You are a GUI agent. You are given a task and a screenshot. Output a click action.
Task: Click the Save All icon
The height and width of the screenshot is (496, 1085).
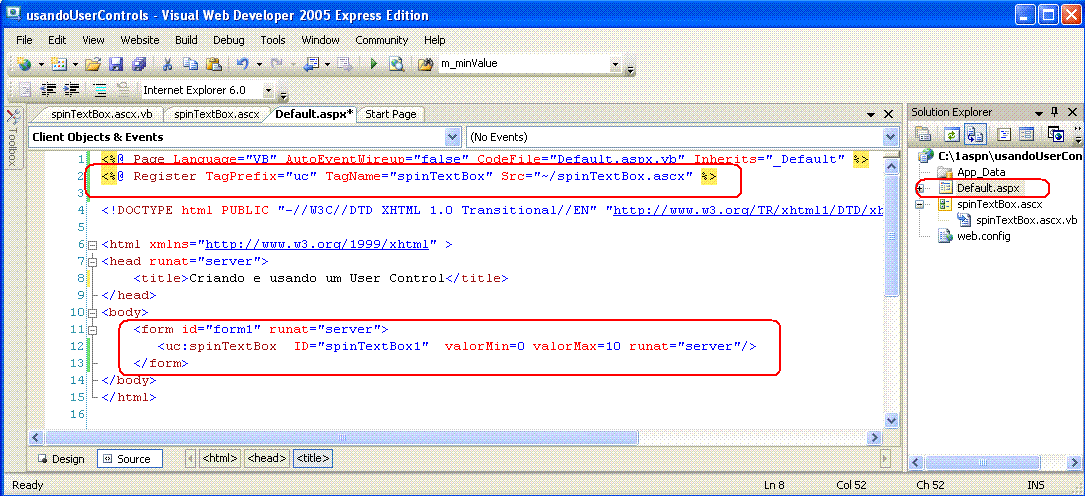coord(139,64)
